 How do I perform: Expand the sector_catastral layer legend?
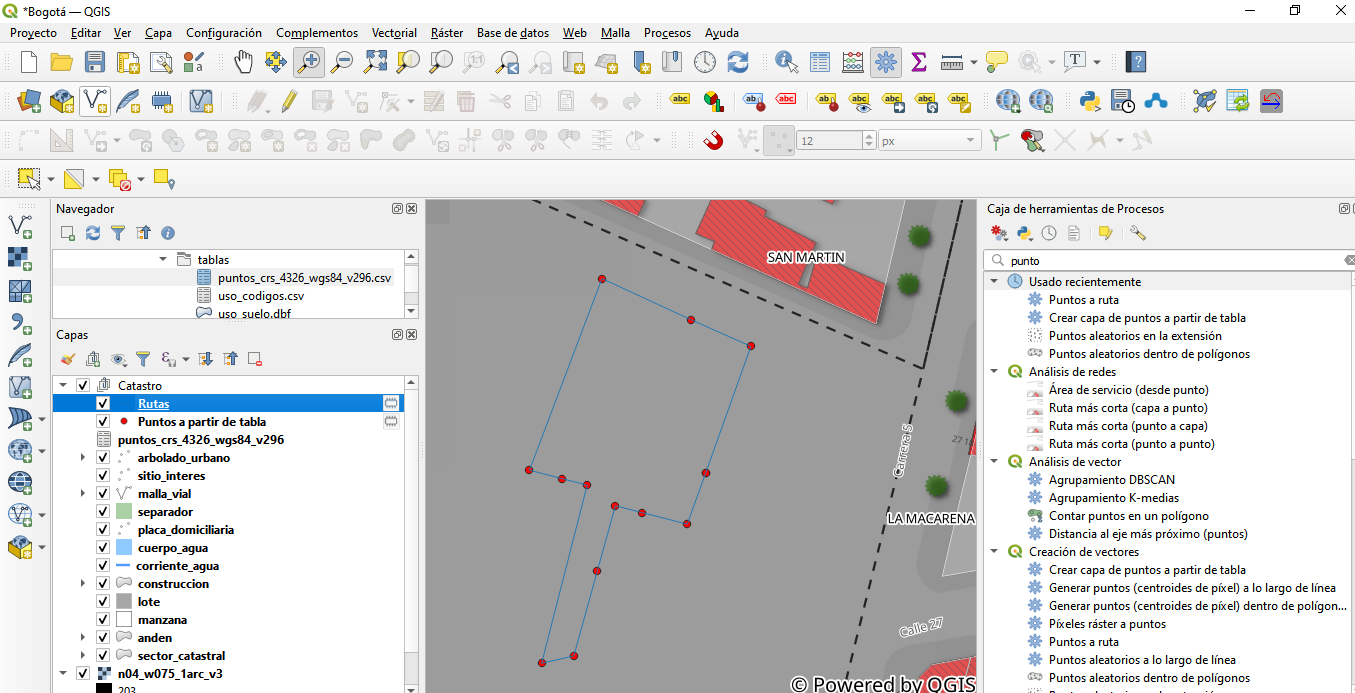point(83,656)
